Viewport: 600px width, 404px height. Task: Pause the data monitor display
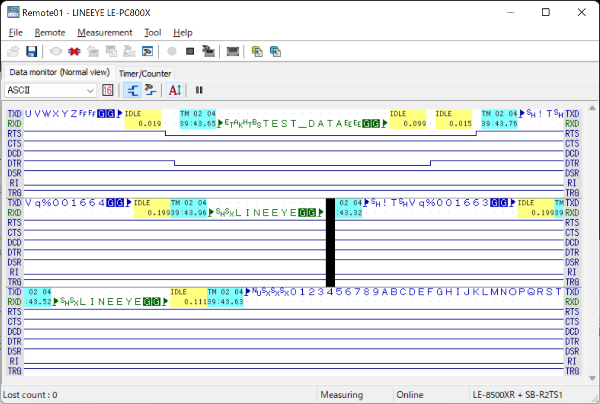(199, 90)
